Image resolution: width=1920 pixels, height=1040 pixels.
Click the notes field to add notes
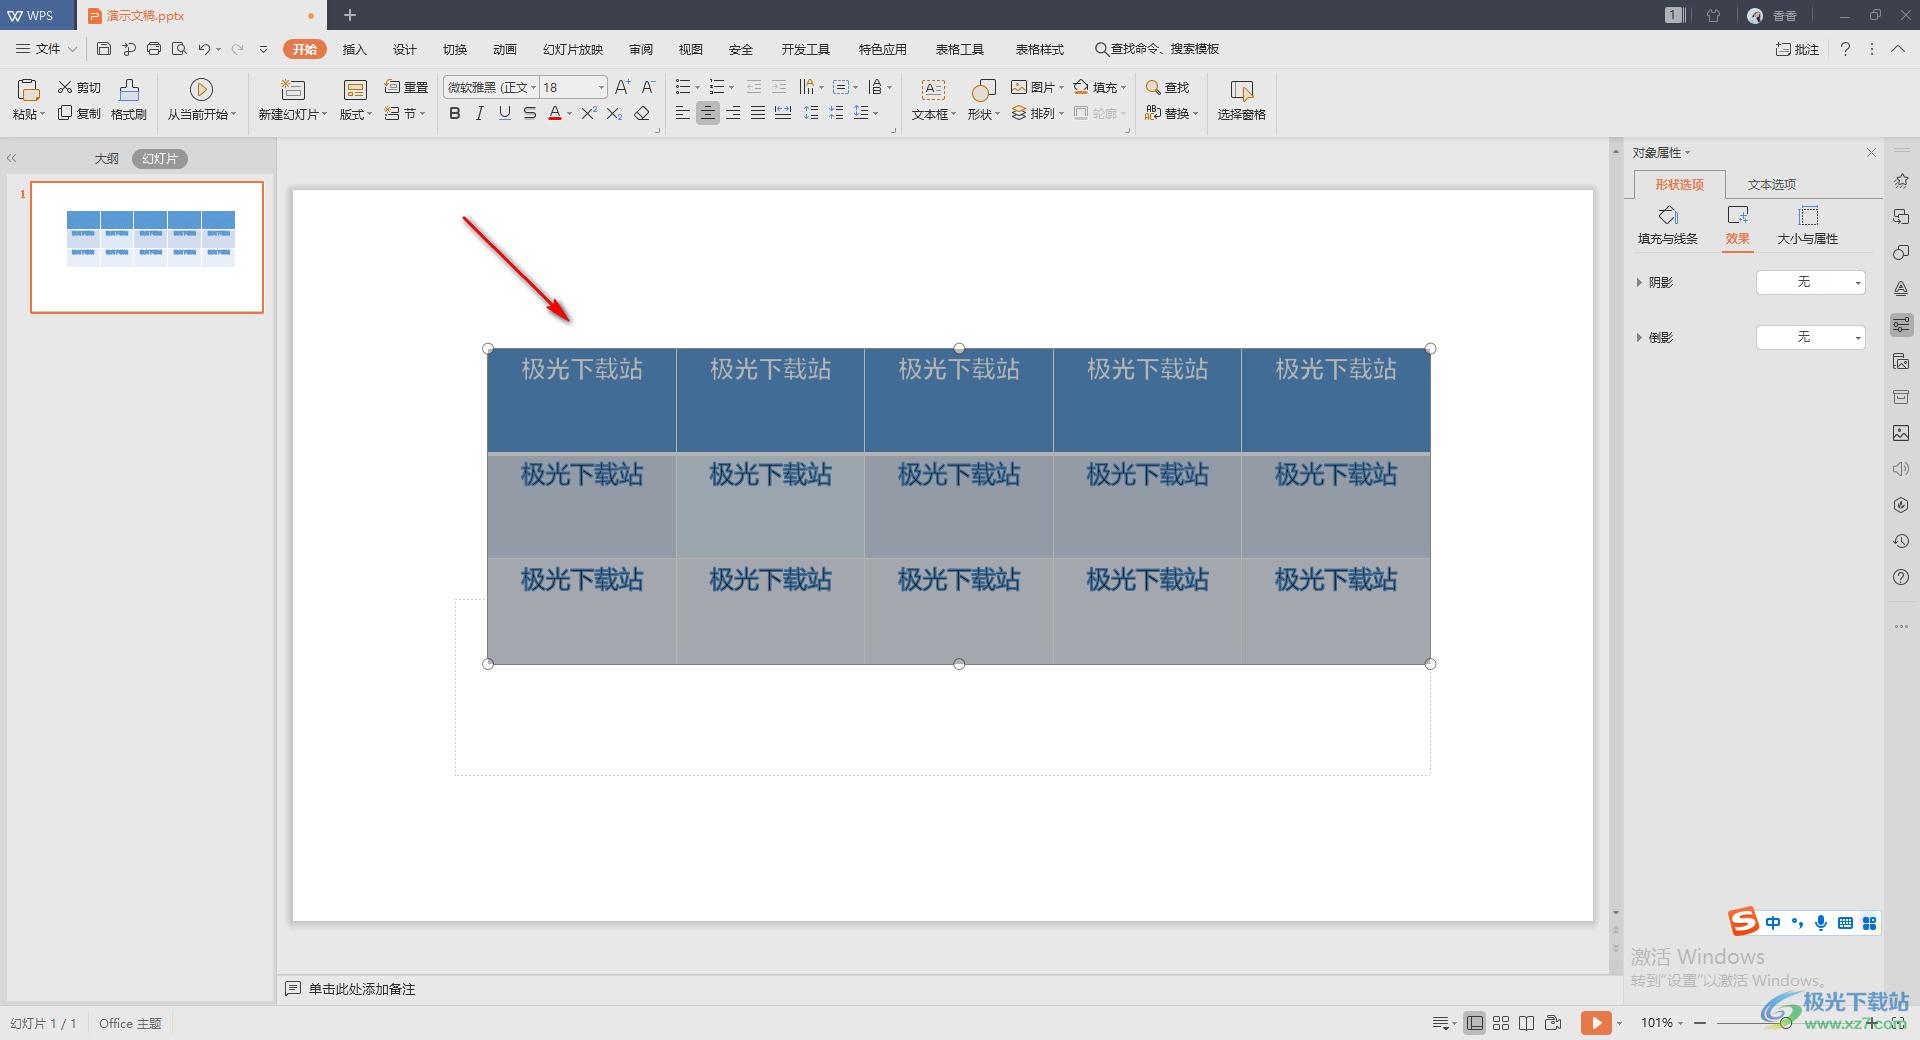pyautogui.click(x=361, y=989)
